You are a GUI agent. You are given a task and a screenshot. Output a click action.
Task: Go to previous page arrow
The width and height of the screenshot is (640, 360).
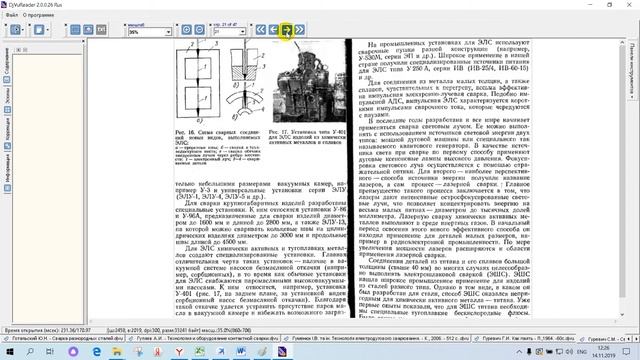[x=273, y=30]
